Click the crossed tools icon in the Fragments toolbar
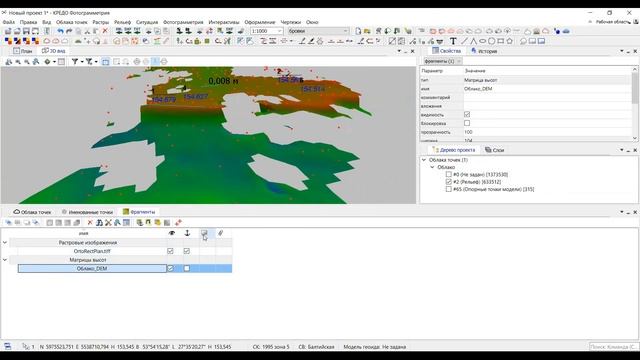 tap(108, 222)
